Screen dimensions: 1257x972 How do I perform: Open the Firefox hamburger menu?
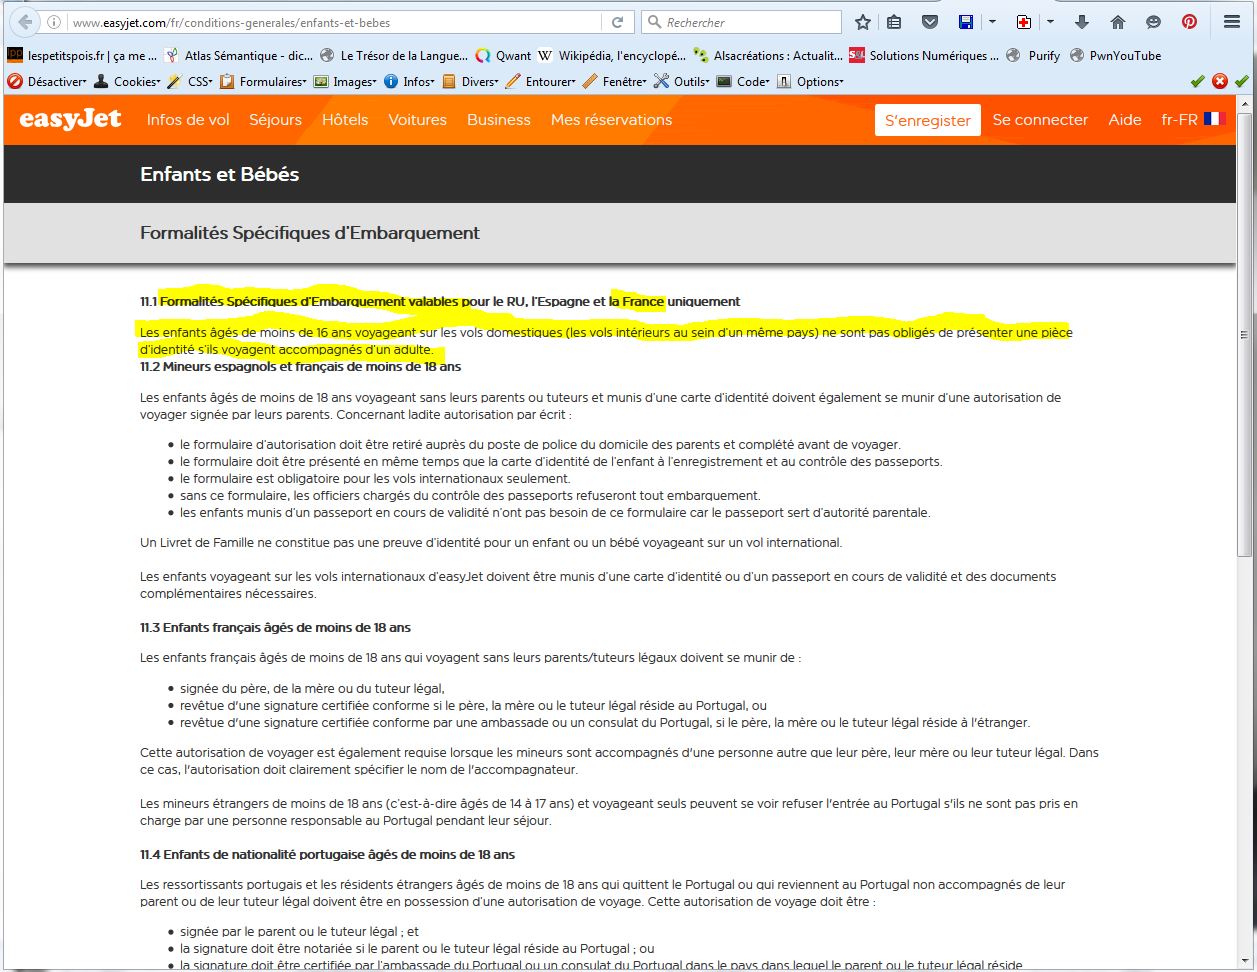coord(1232,22)
